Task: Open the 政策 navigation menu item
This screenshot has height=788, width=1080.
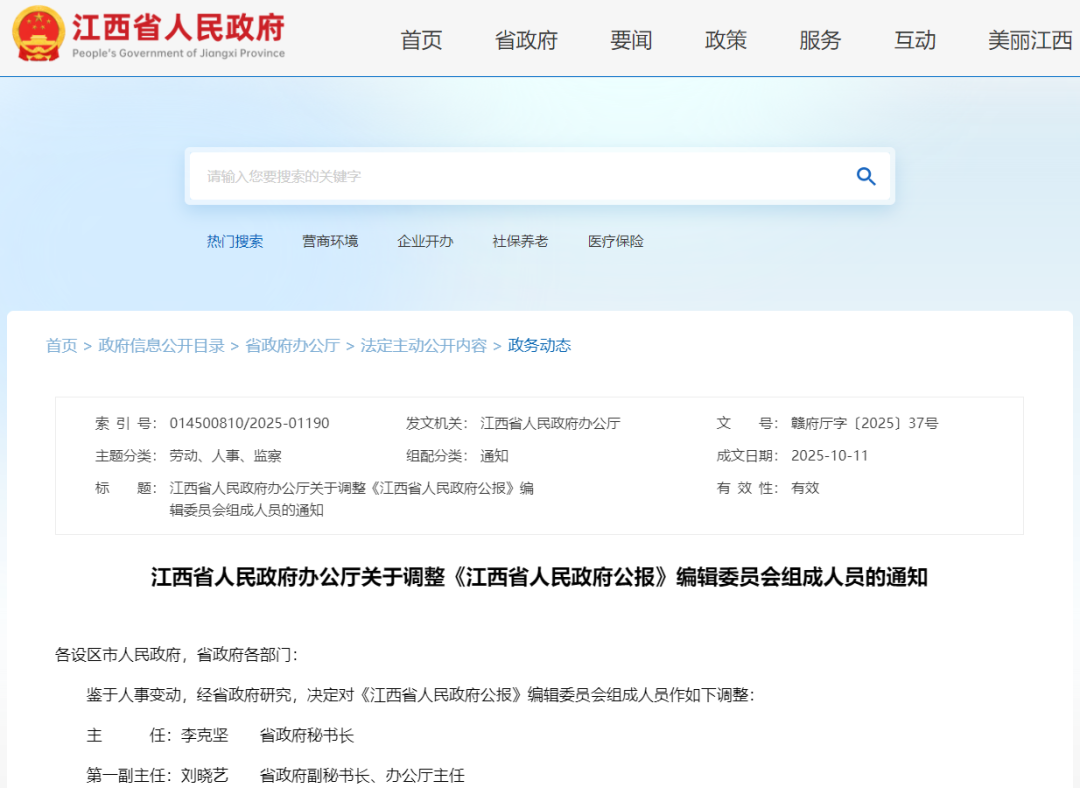Action: (725, 40)
